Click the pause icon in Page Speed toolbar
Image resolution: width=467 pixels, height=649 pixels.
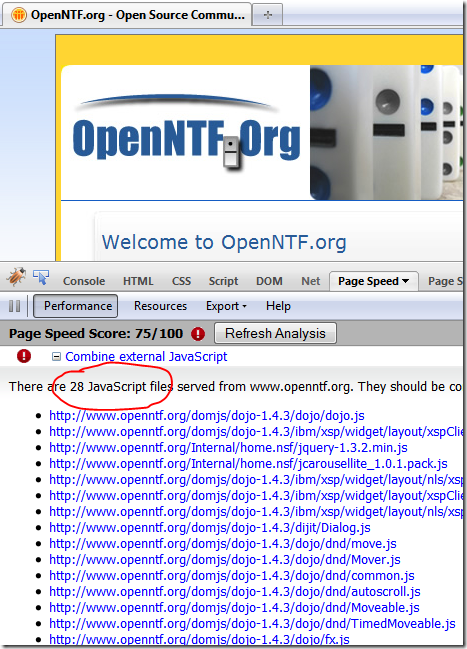(14, 306)
